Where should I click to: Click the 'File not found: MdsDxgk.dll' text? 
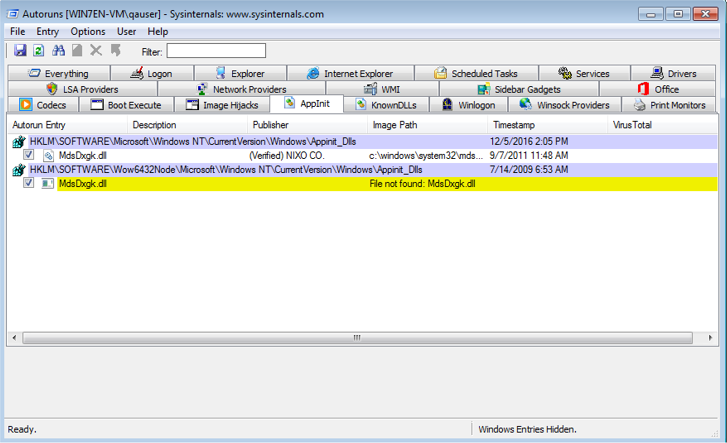pos(422,184)
